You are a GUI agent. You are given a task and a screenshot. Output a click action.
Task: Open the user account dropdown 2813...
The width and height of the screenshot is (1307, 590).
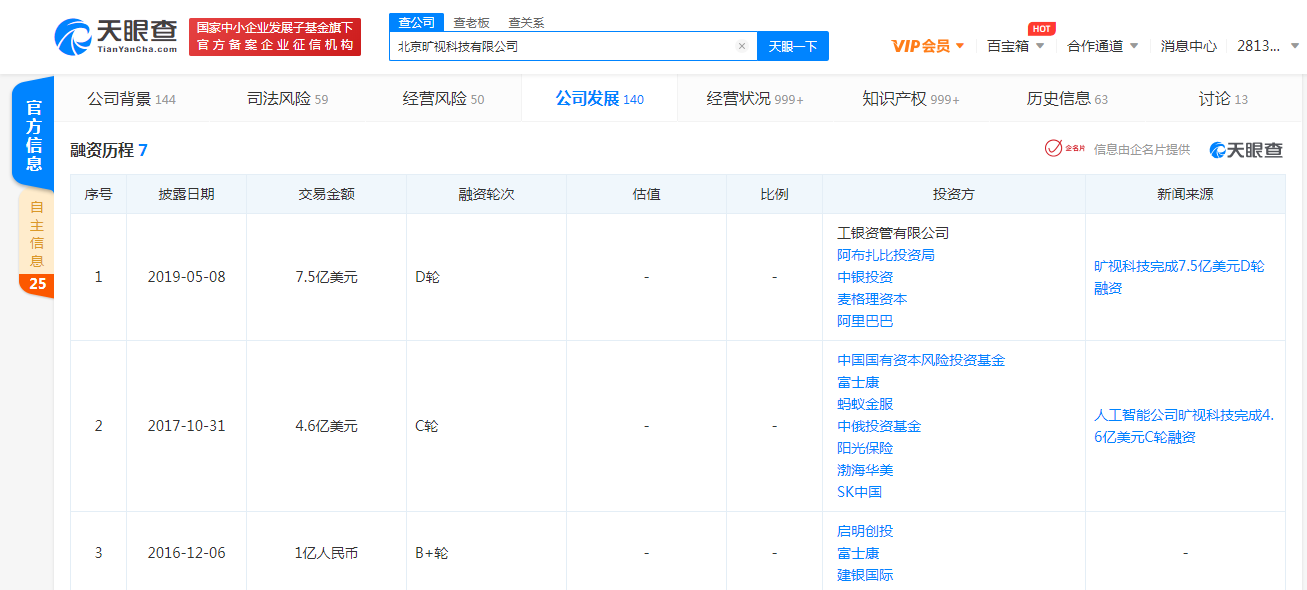1267,46
